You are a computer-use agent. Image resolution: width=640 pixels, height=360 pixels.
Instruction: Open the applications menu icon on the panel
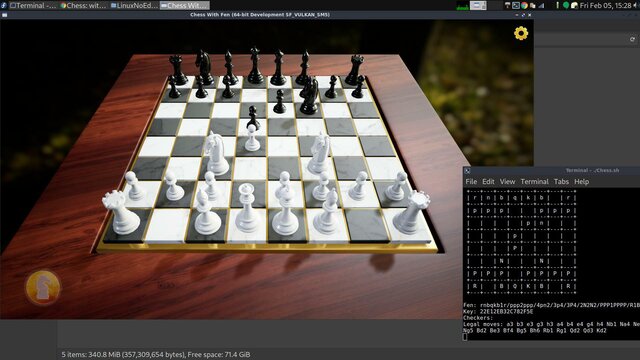tap(4, 5)
